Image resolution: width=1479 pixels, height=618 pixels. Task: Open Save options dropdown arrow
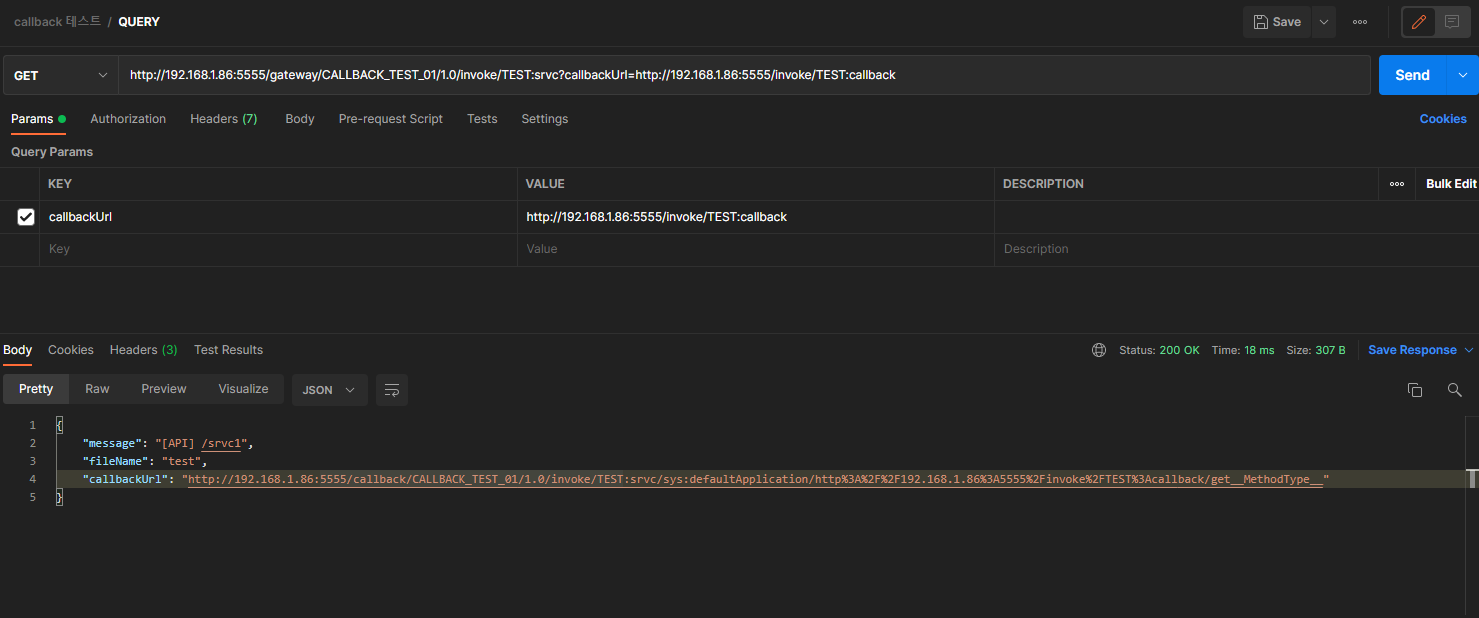pyautogui.click(x=1323, y=22)
